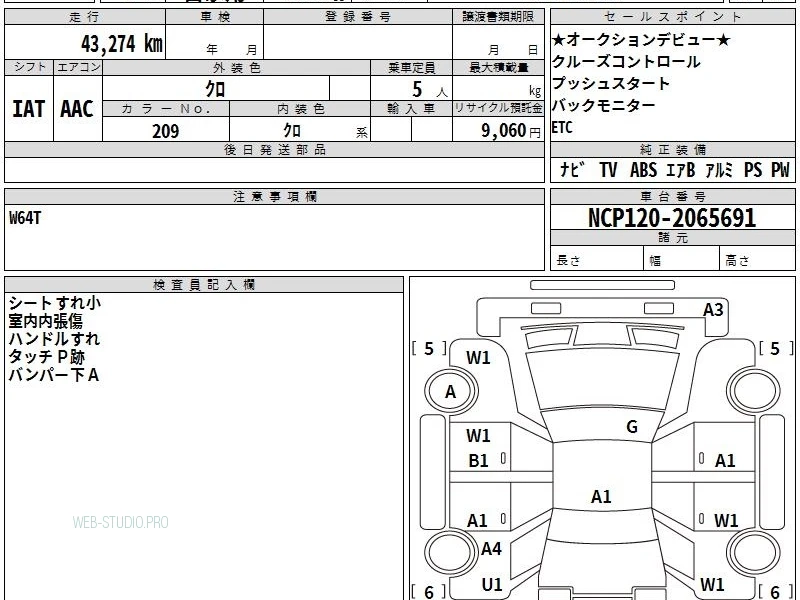
Task: Select the 最大積載量 header
Action: (x=498, y=68)
